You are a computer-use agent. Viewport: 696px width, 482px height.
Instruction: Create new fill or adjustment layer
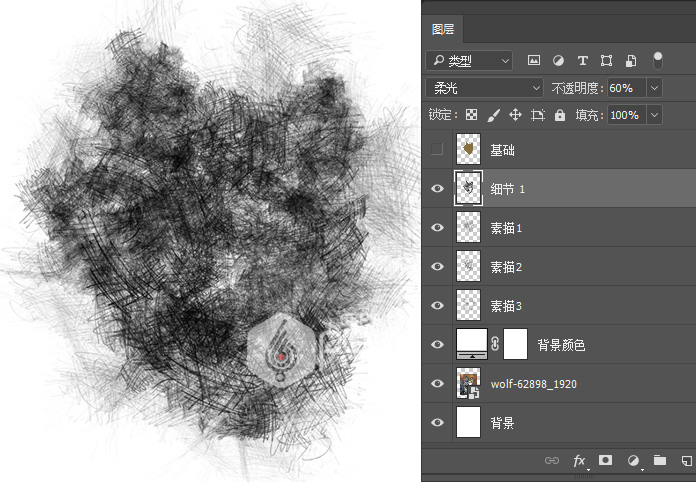[633, 461]
